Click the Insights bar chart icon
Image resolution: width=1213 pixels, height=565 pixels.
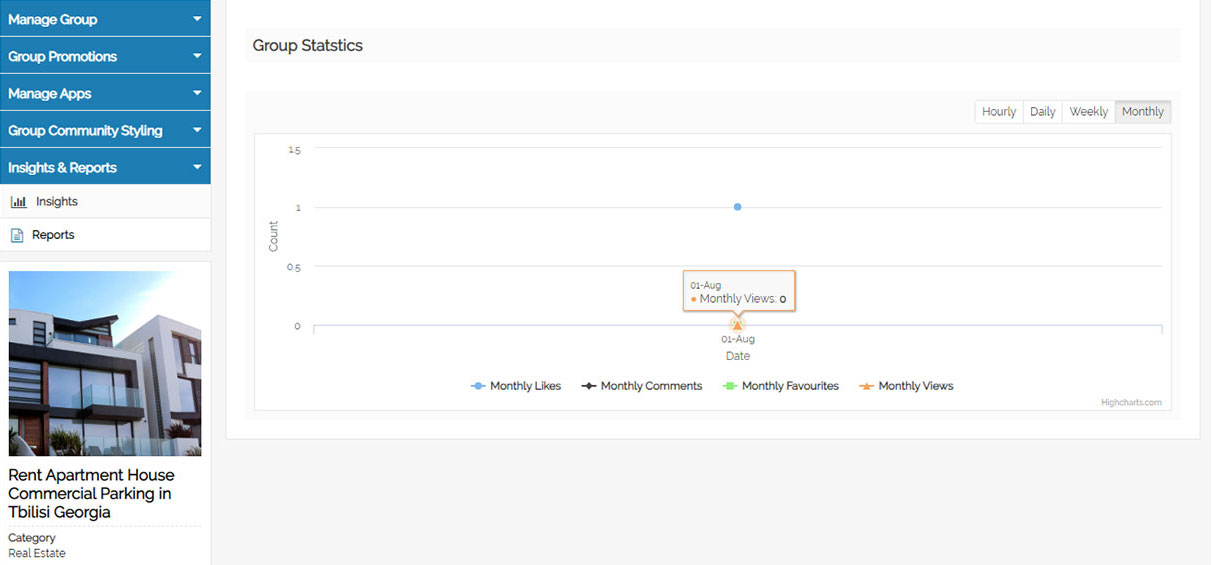pyautogui.click(x=18, y=202)
